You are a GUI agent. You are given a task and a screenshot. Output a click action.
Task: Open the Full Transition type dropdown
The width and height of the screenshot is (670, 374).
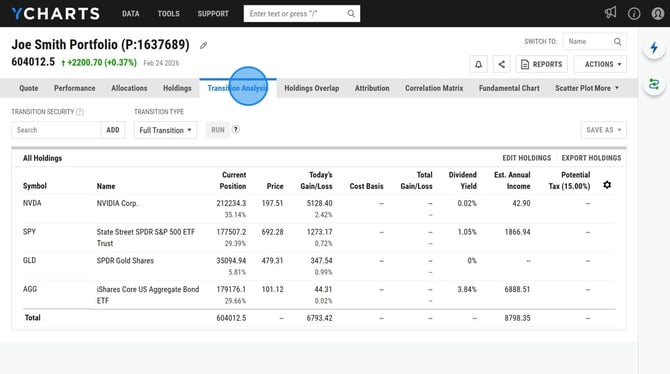(165, 130)
